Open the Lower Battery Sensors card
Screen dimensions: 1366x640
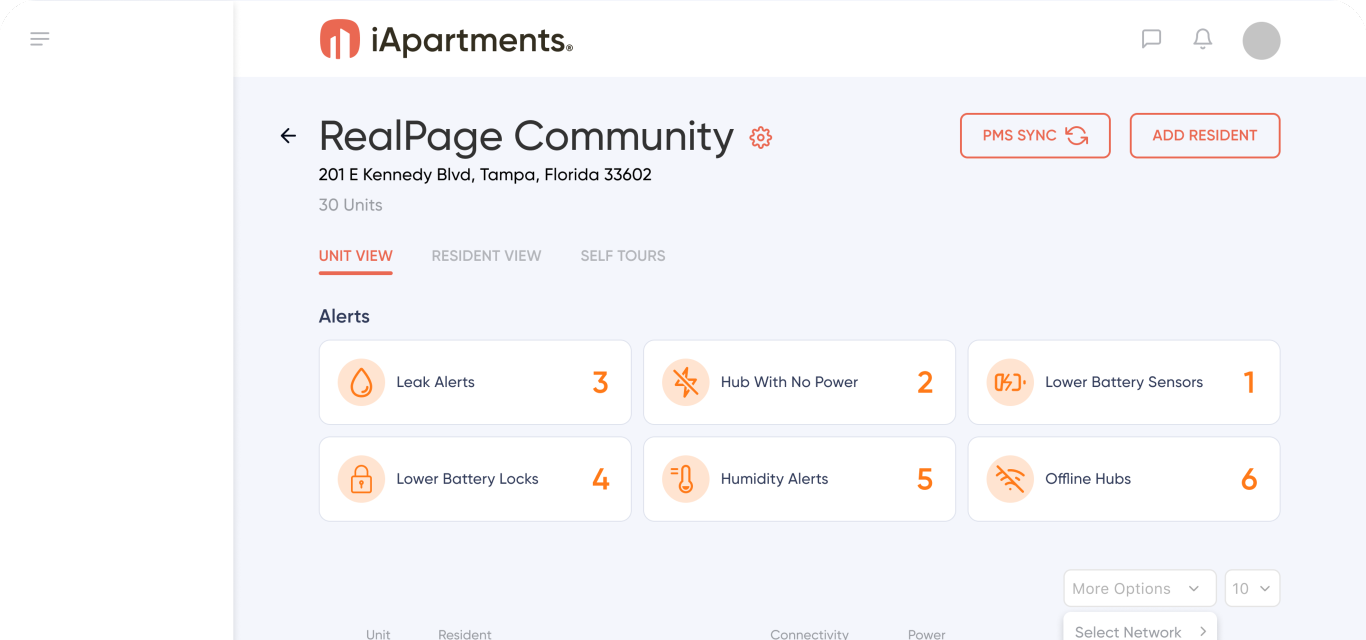(1124, 382)
